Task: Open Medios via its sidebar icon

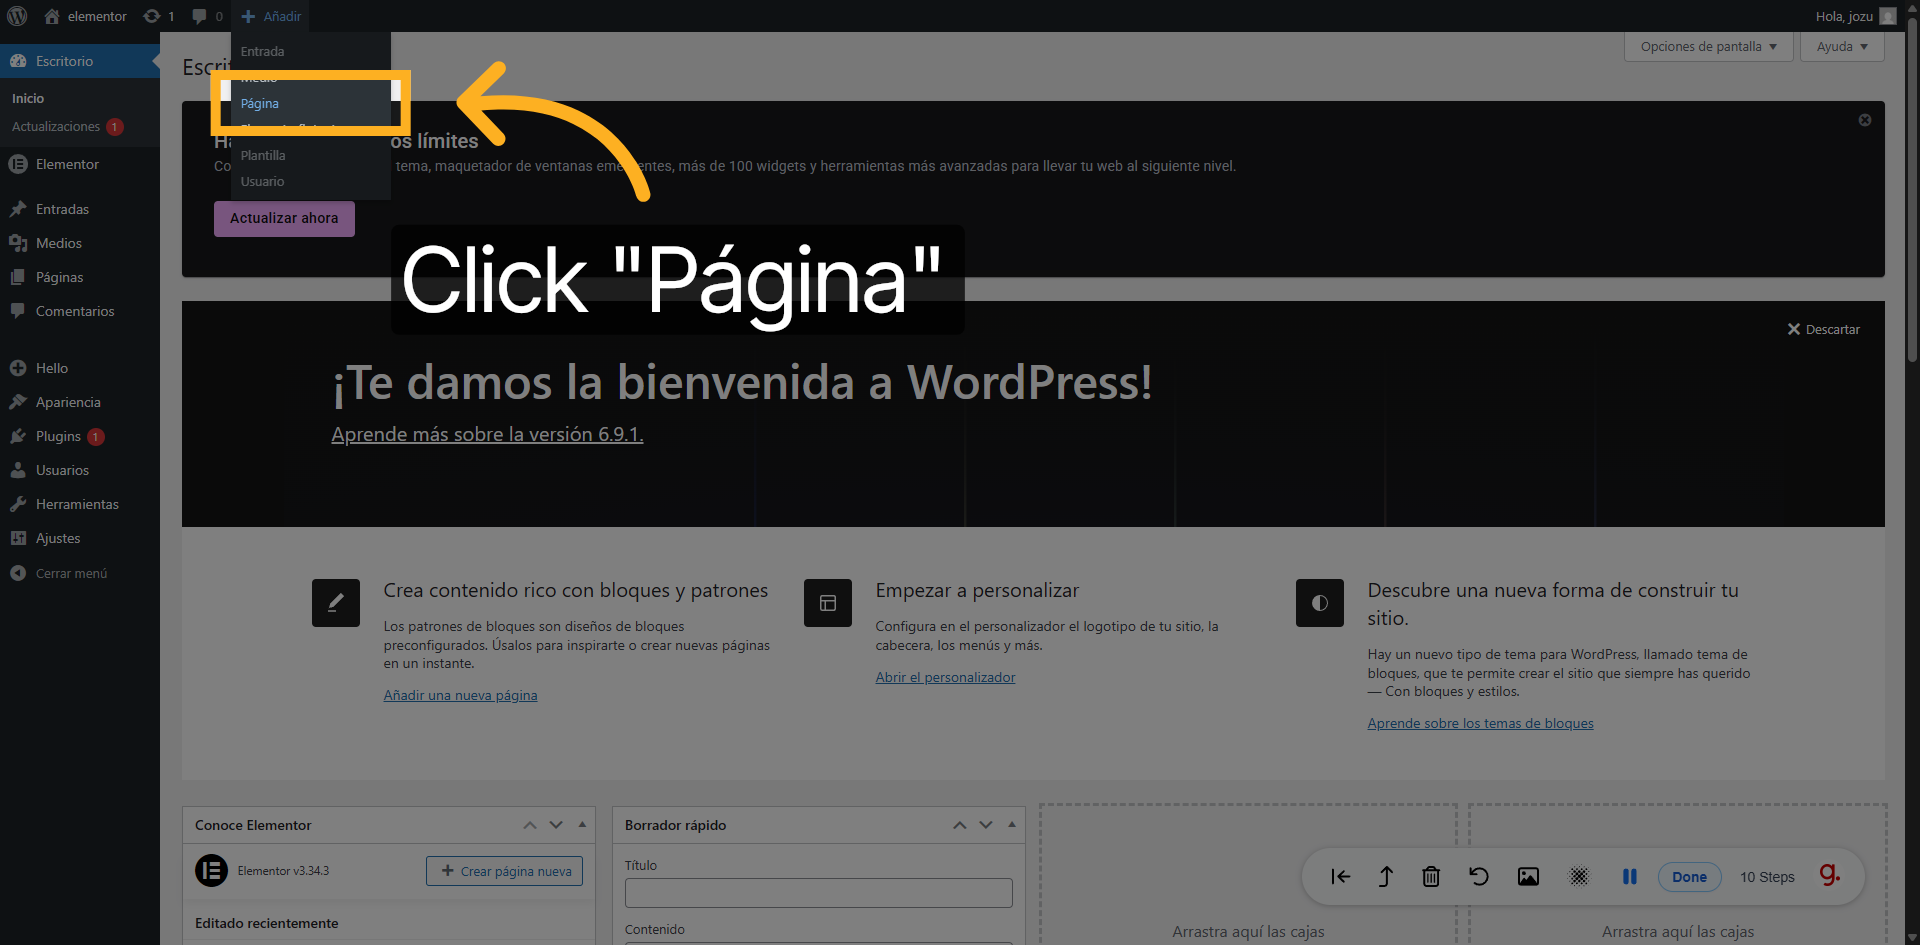Action: (18, 243)
